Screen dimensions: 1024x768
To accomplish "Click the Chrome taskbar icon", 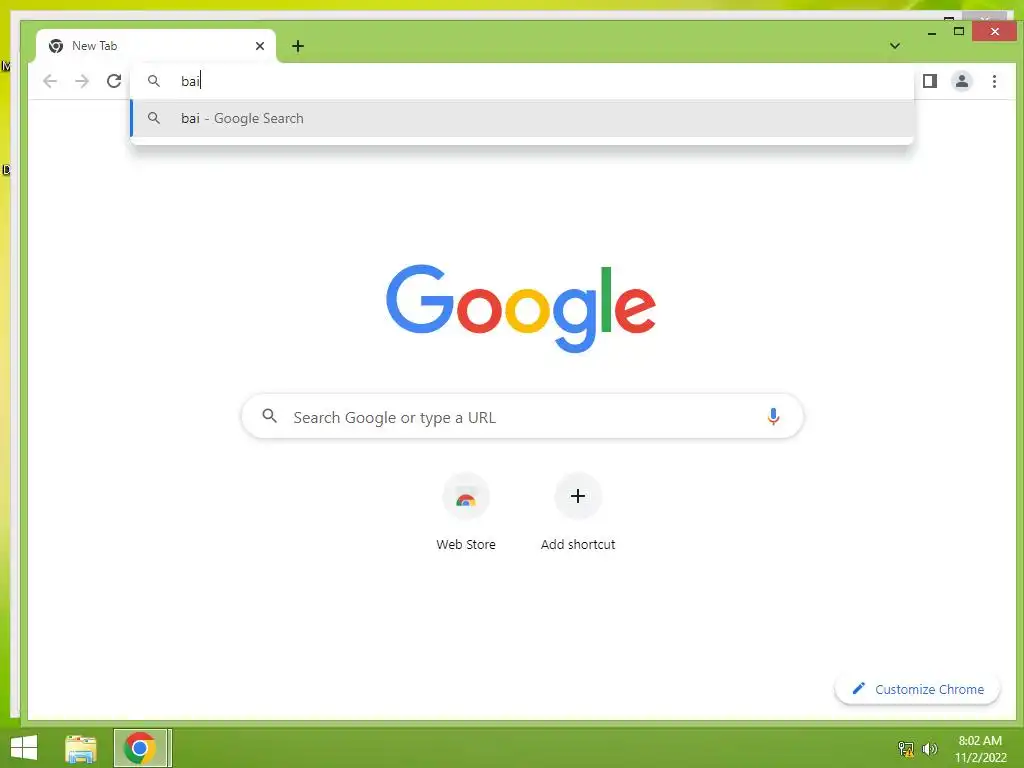I will 140,748.
